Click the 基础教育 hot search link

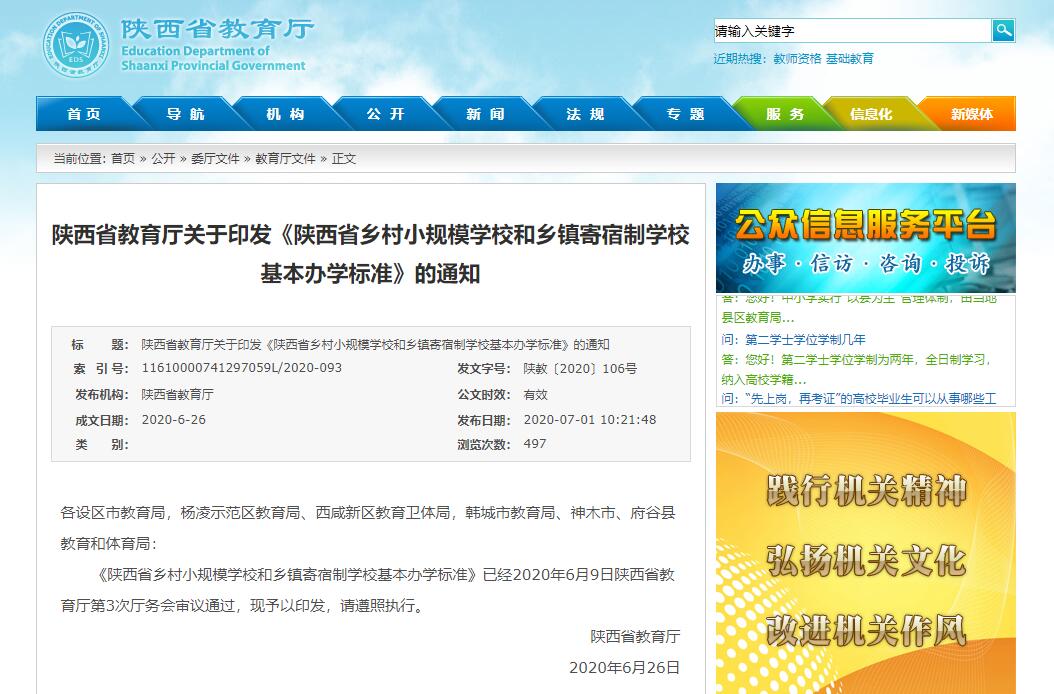(849, 59)
